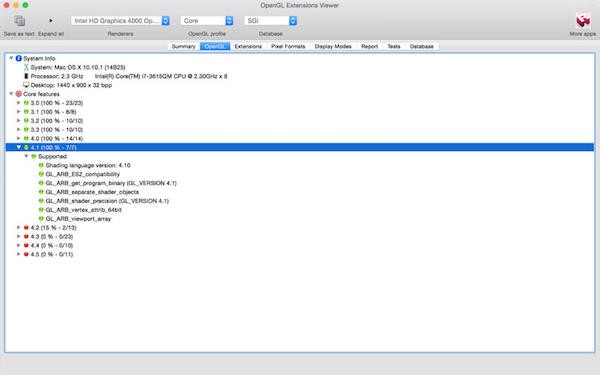600x375 pixels.
Task: Expand the 4.3 (0 % - 0/23) node
Action: [x=18, y=236]
